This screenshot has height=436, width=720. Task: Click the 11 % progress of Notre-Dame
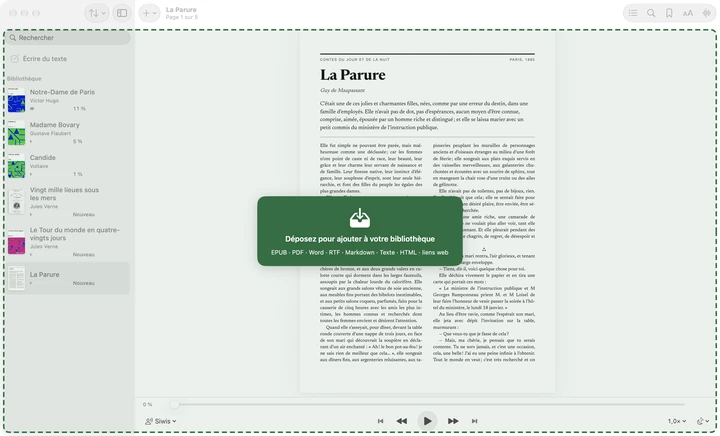79,109
